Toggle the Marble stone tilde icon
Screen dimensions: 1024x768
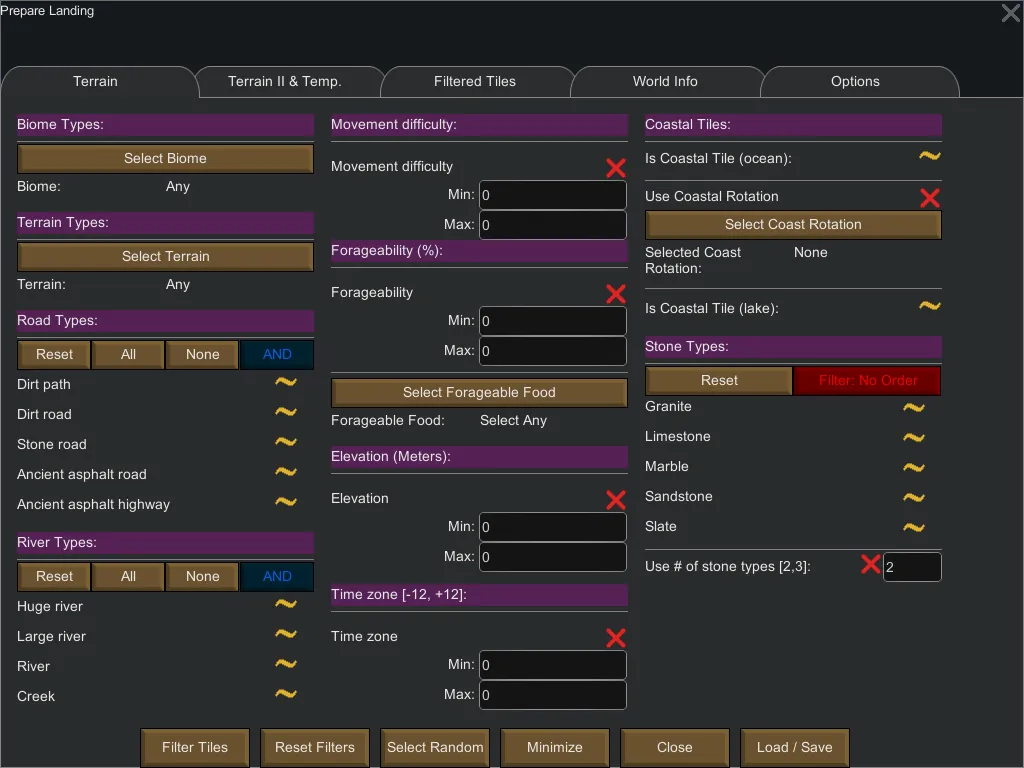click(x=913, y=468)
